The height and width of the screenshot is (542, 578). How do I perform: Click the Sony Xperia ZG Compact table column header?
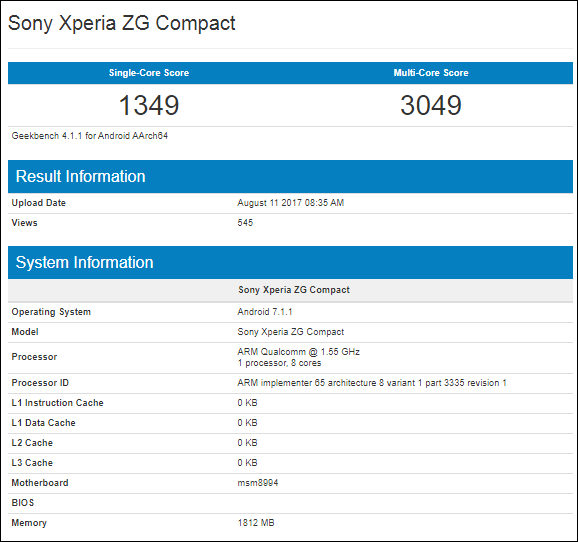click(x=294, y=290)
